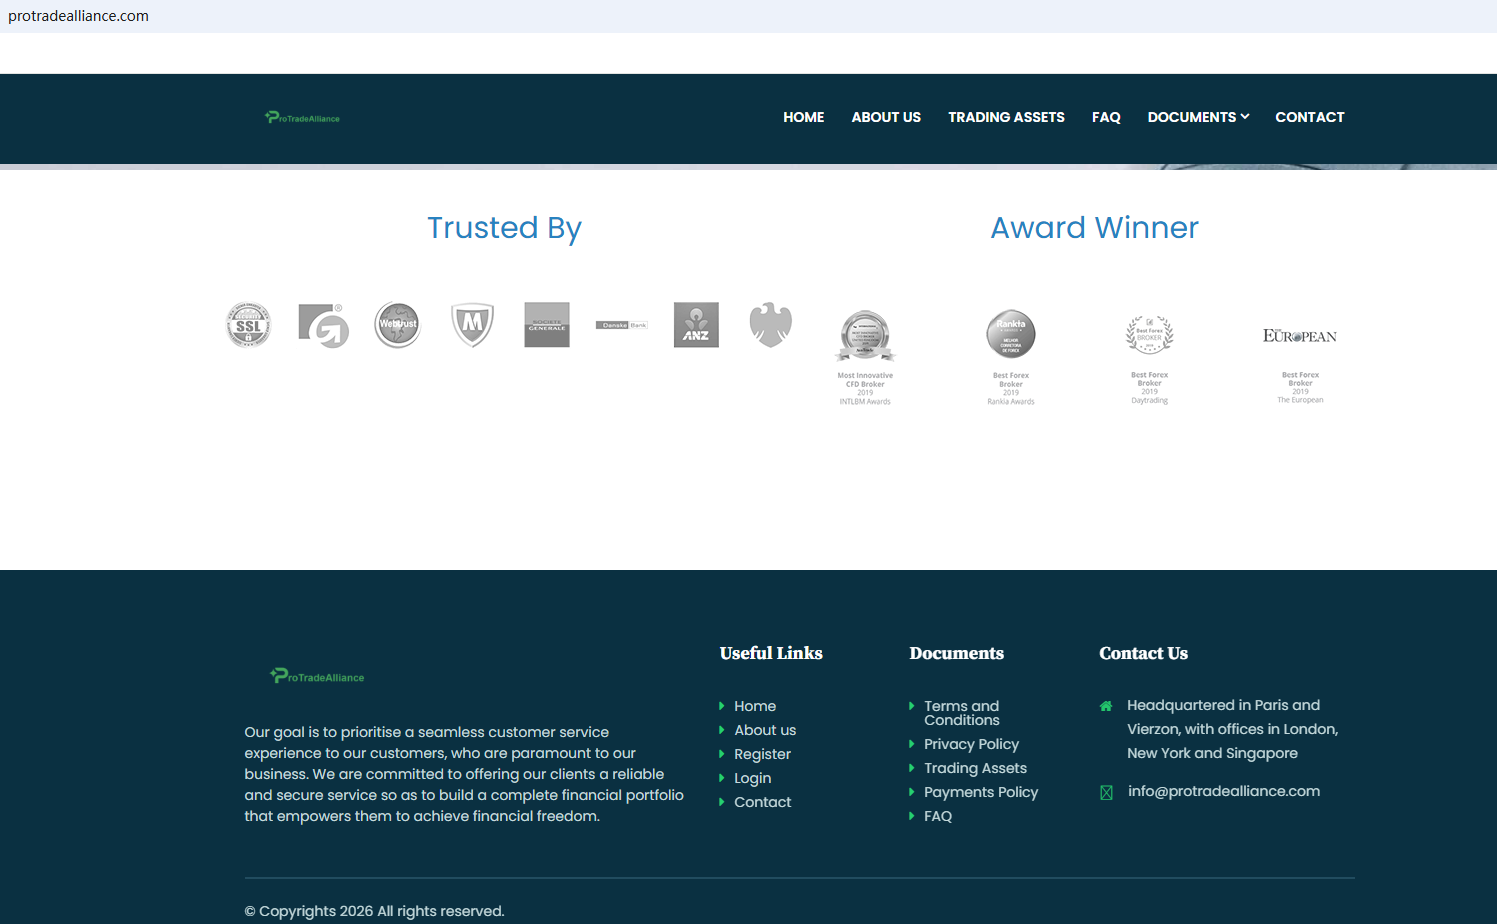The width and height of the screenshot is (1497, 924).
Task: Open the Privacy Policy link
Action: tap(971, 744)
